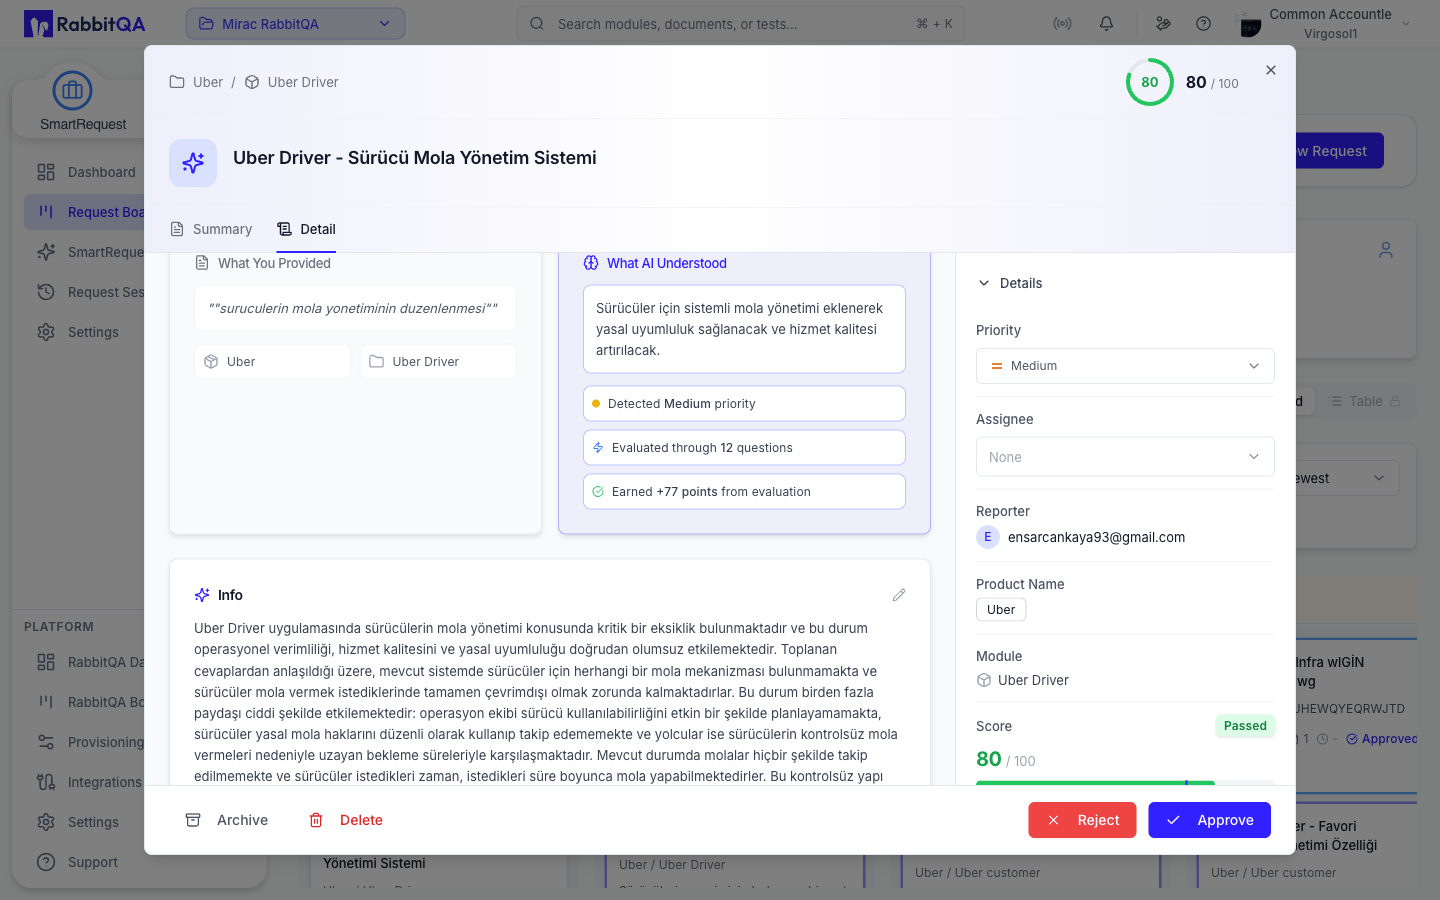1440x900 pixels.
Task: Click the AI sparkle icon beside title
Action: (193, 163)
